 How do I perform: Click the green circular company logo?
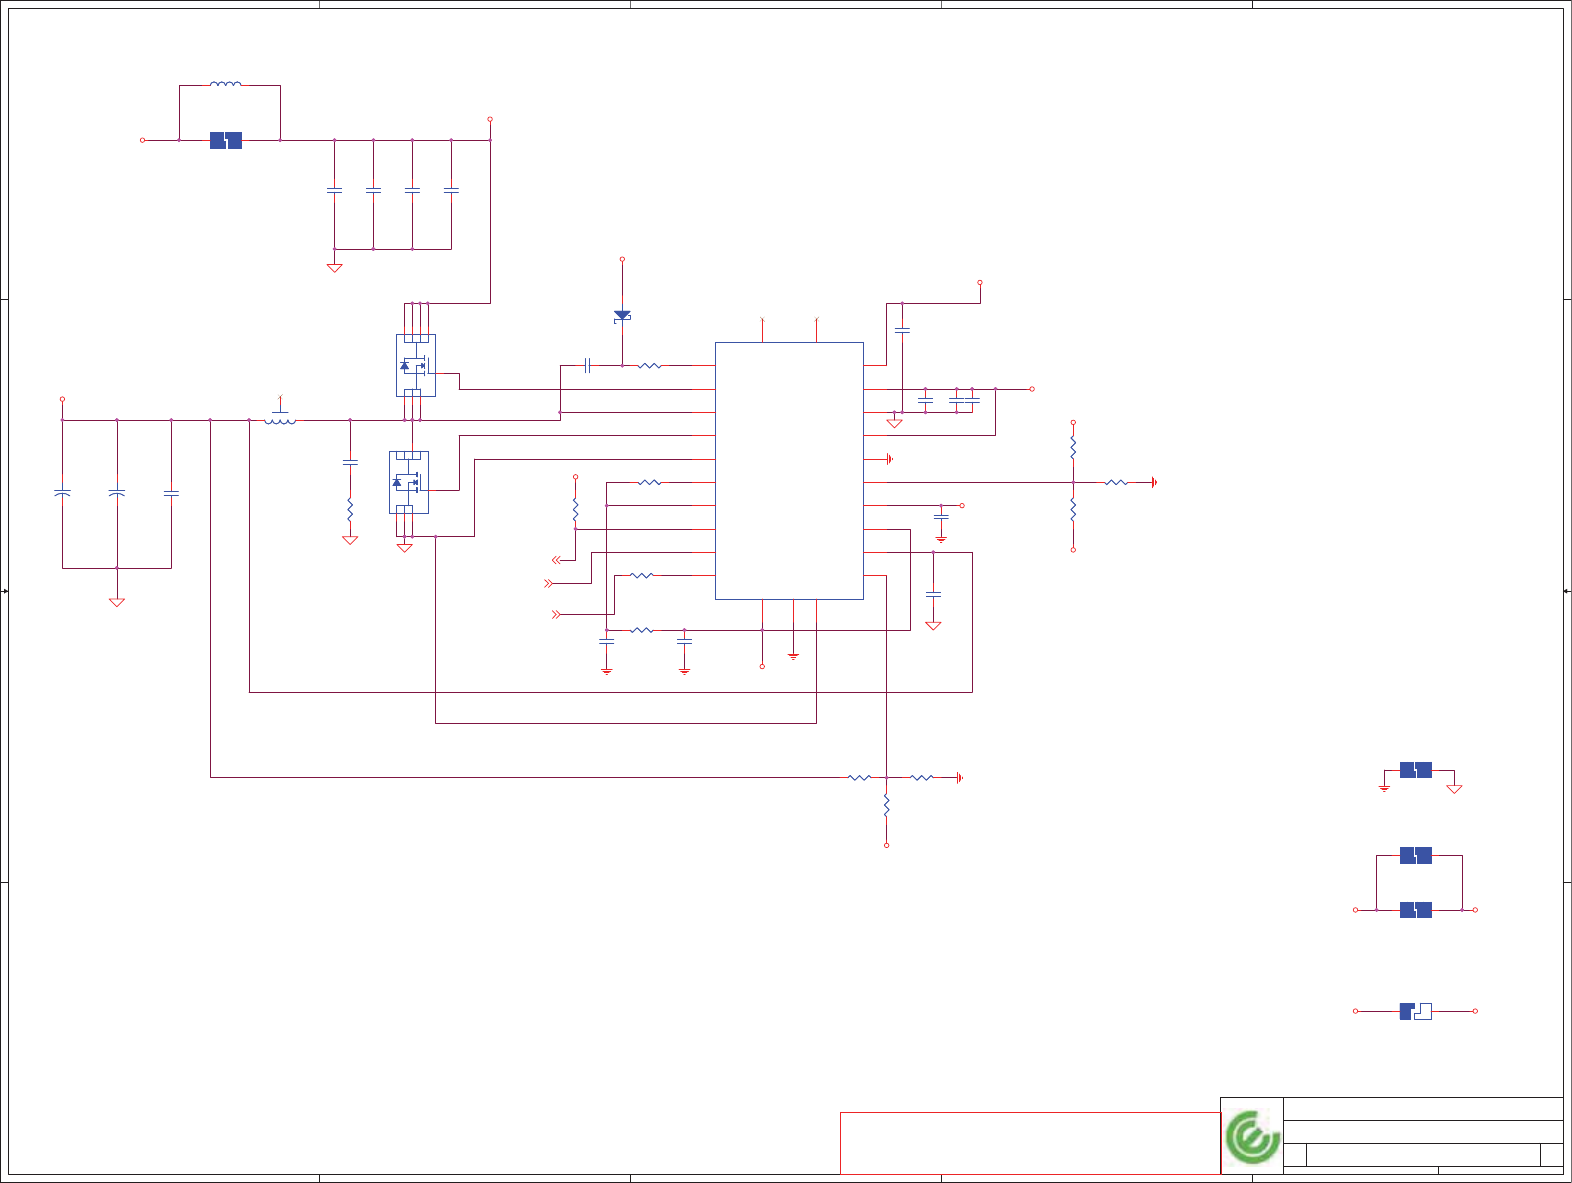(1253, 1136)
